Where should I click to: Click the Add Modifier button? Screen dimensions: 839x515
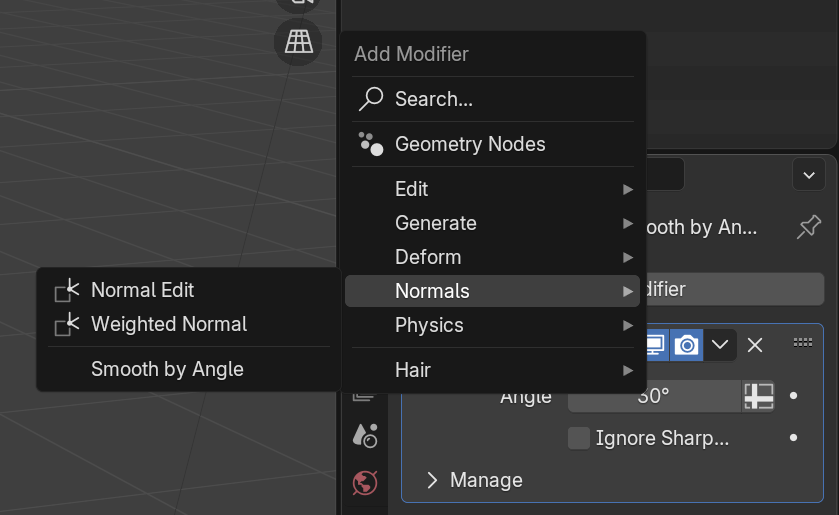[735, 289]
